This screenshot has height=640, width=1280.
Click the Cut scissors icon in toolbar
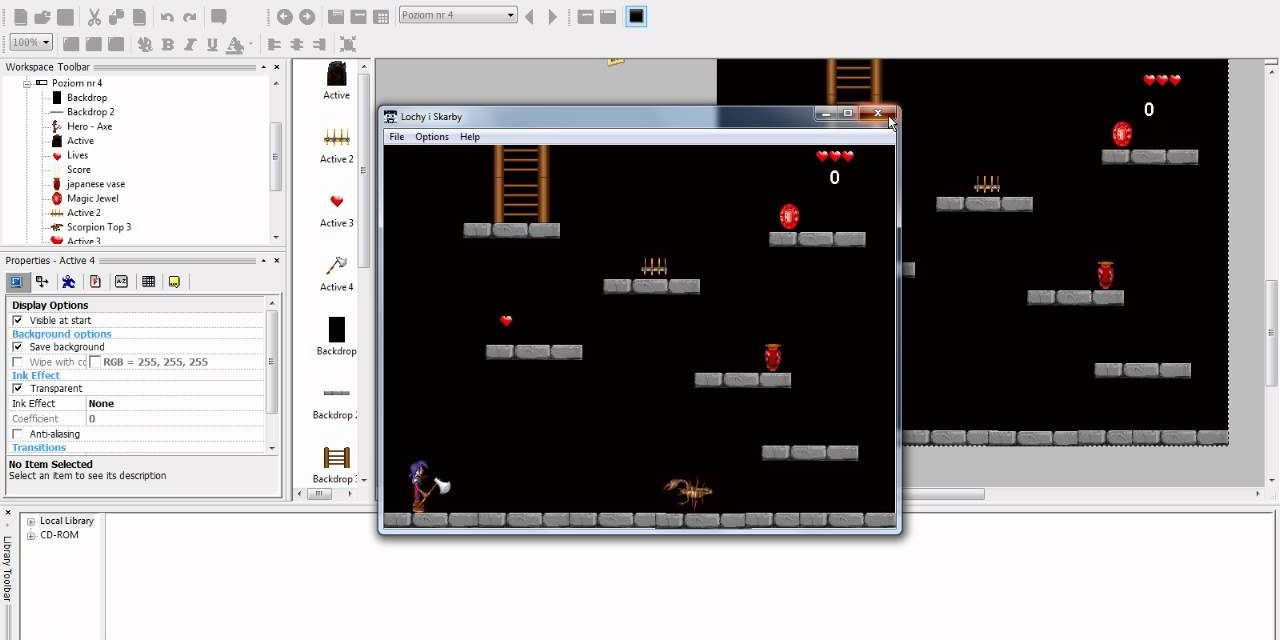(x=94, y=17)
